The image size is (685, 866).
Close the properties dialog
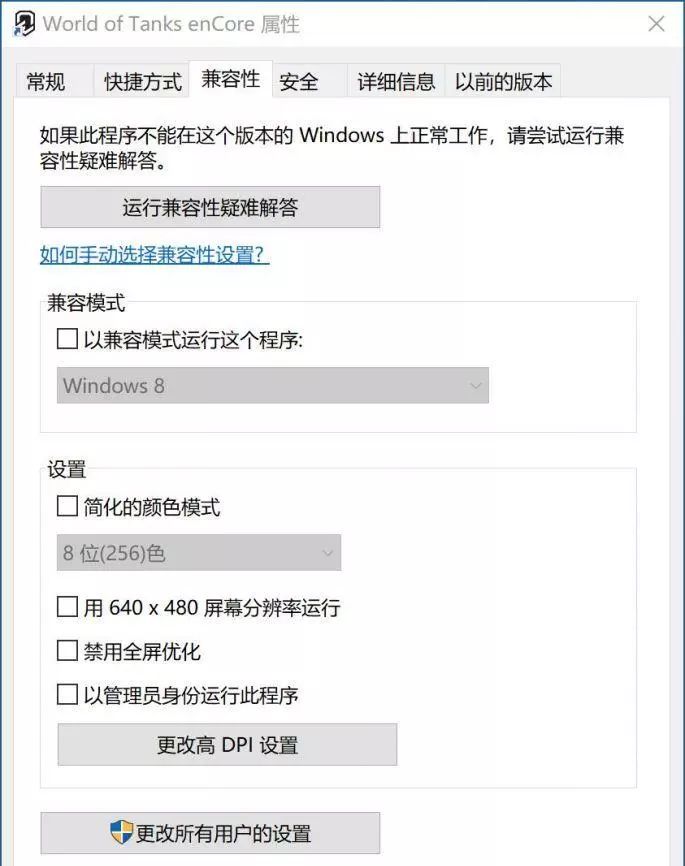pos(656,24)
